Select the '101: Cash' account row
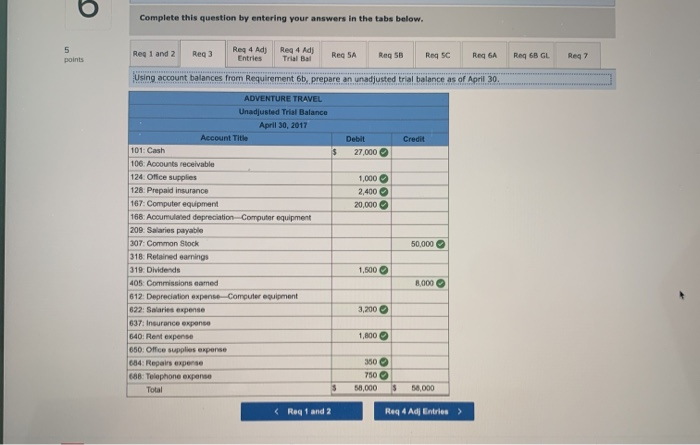The height and width of the screenshot is (445, 700). point(288,152)
